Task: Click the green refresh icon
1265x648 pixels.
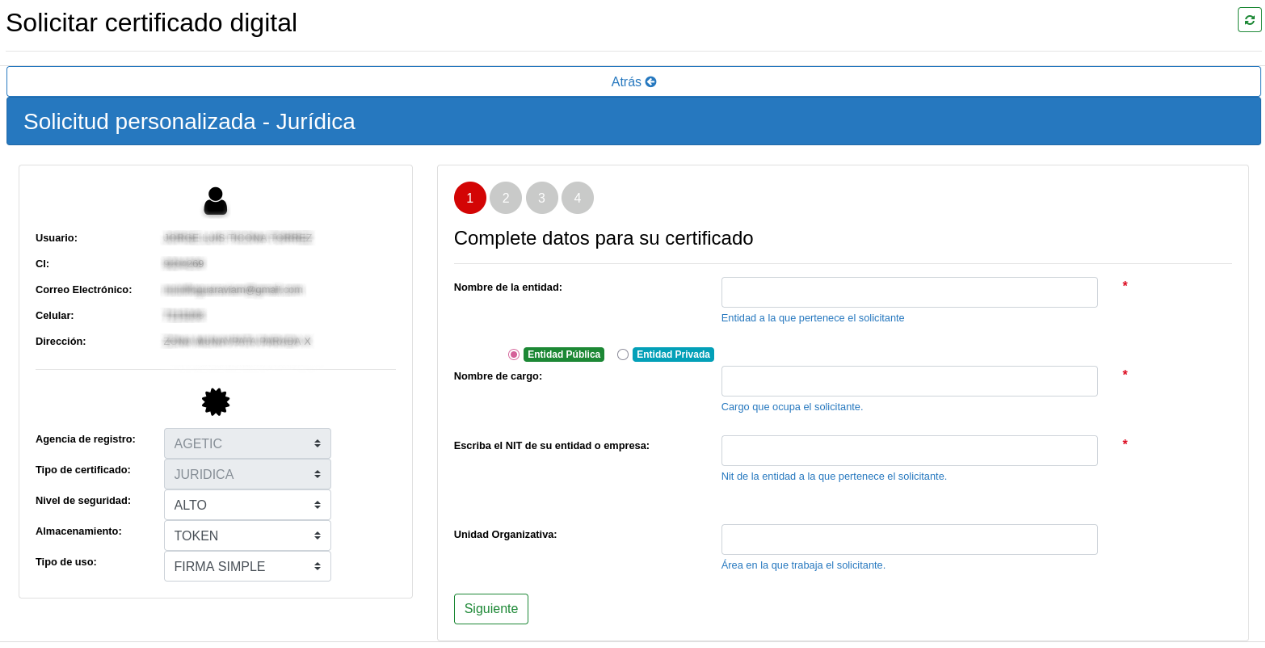Action: pyautogui.click(x=1249, y=20)
